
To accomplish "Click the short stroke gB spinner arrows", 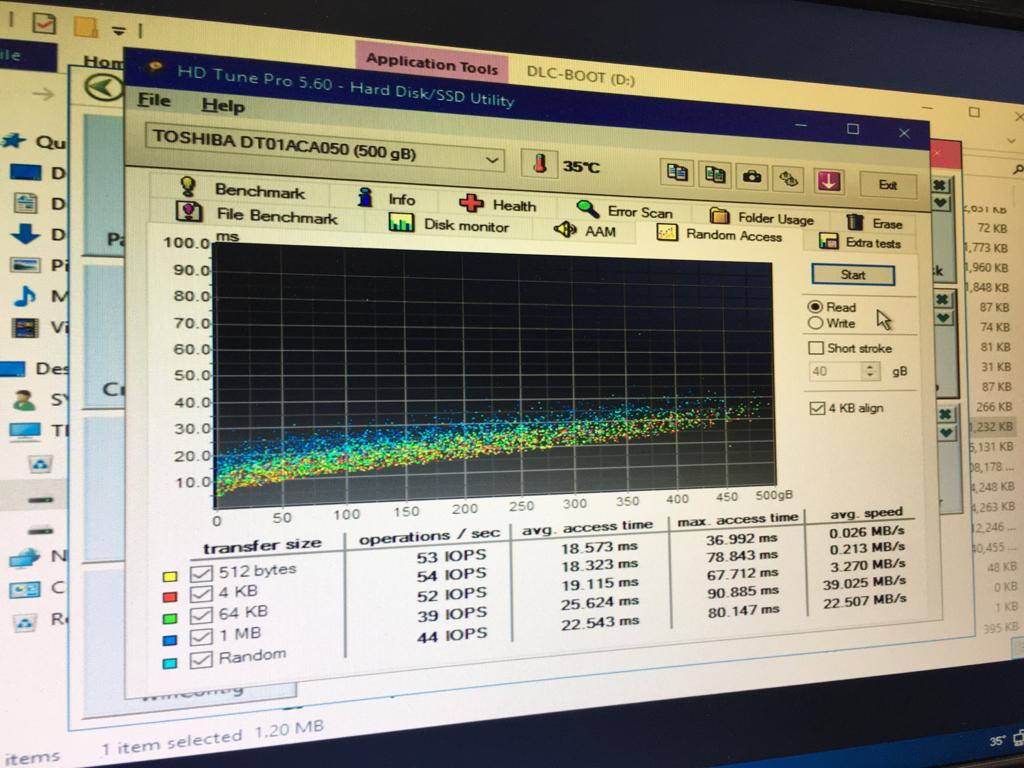I will [x=869, y=372].
